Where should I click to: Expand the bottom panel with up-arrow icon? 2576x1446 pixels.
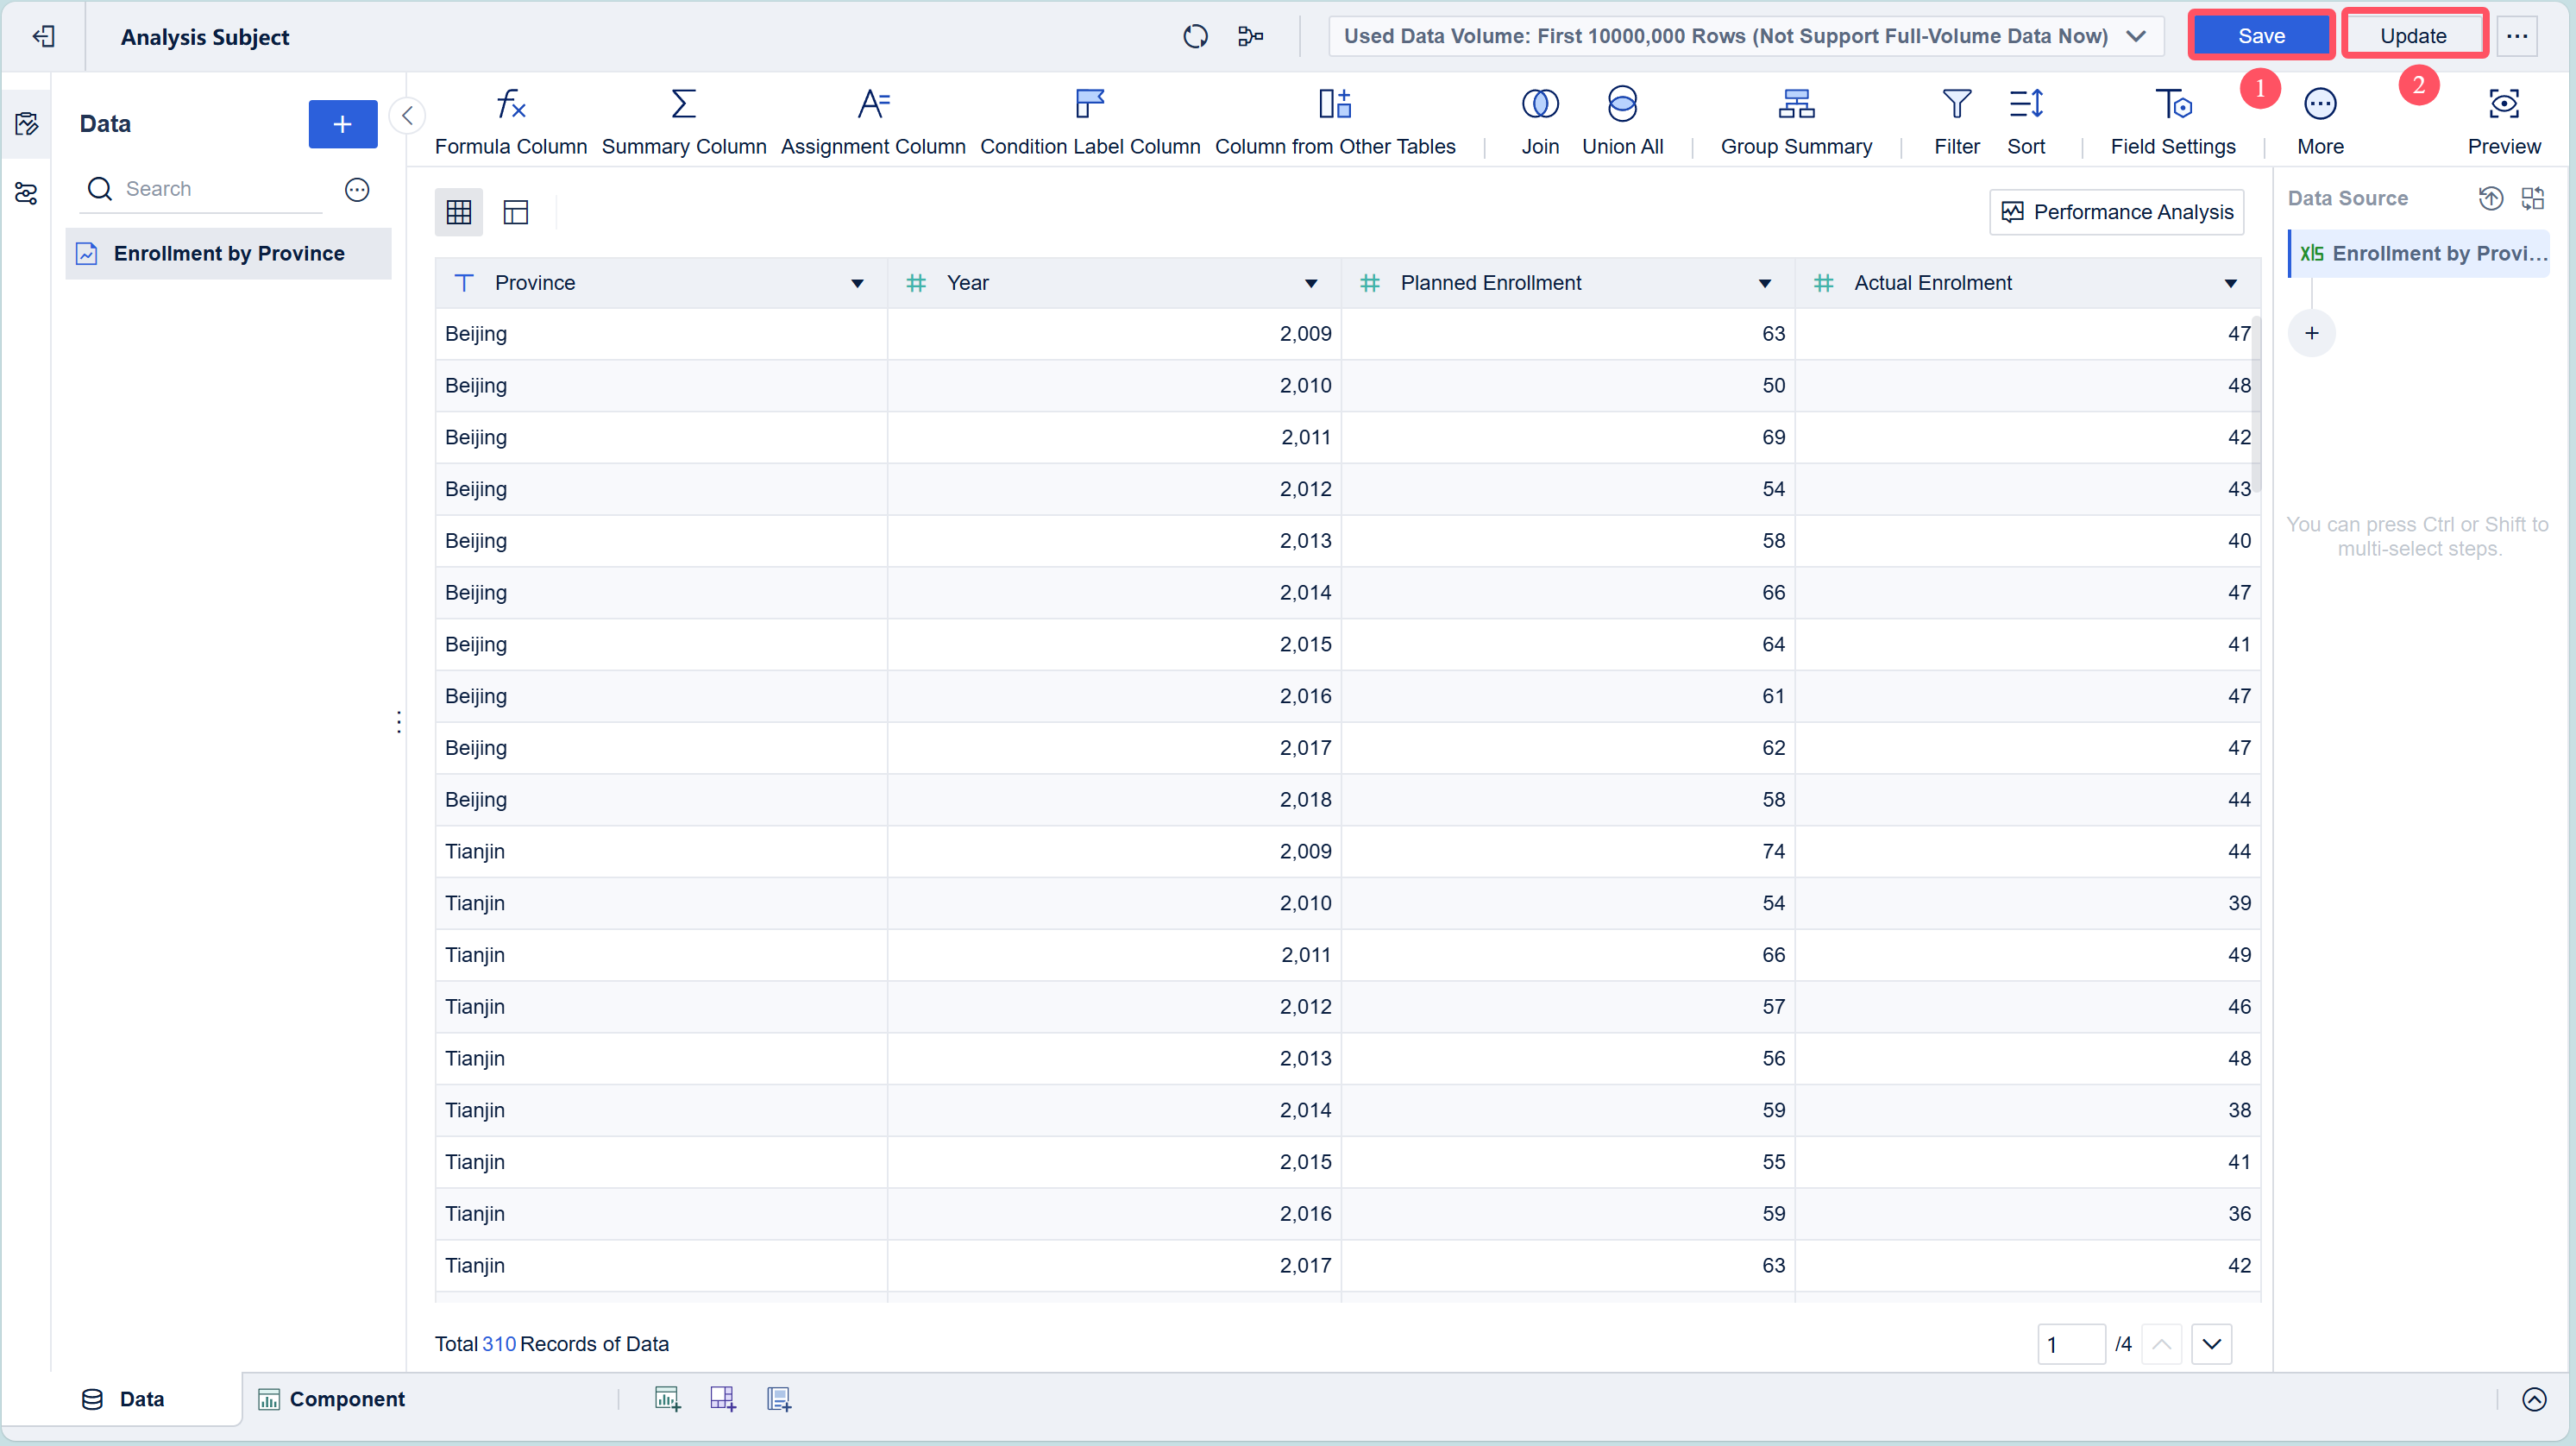(x=2533, y=1399)
